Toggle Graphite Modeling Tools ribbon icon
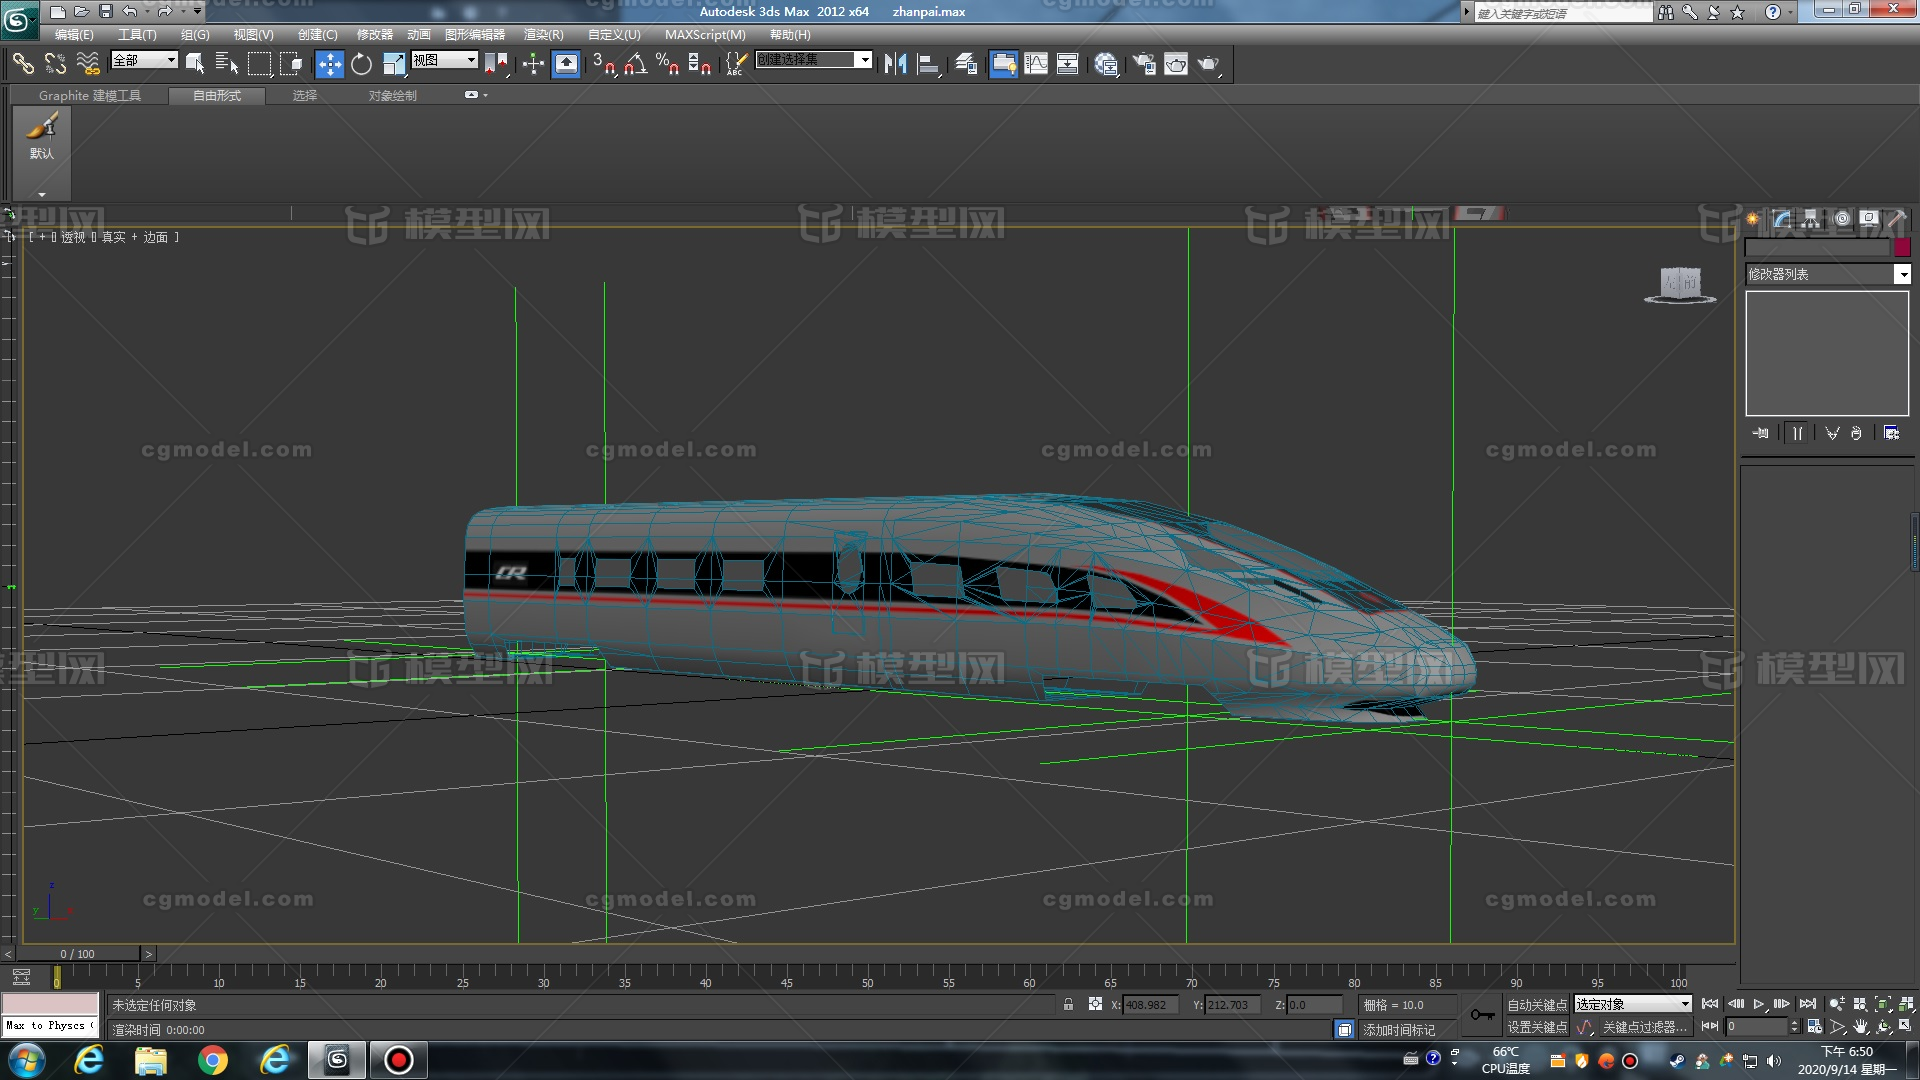1920x1080 pixels. 1003,64
